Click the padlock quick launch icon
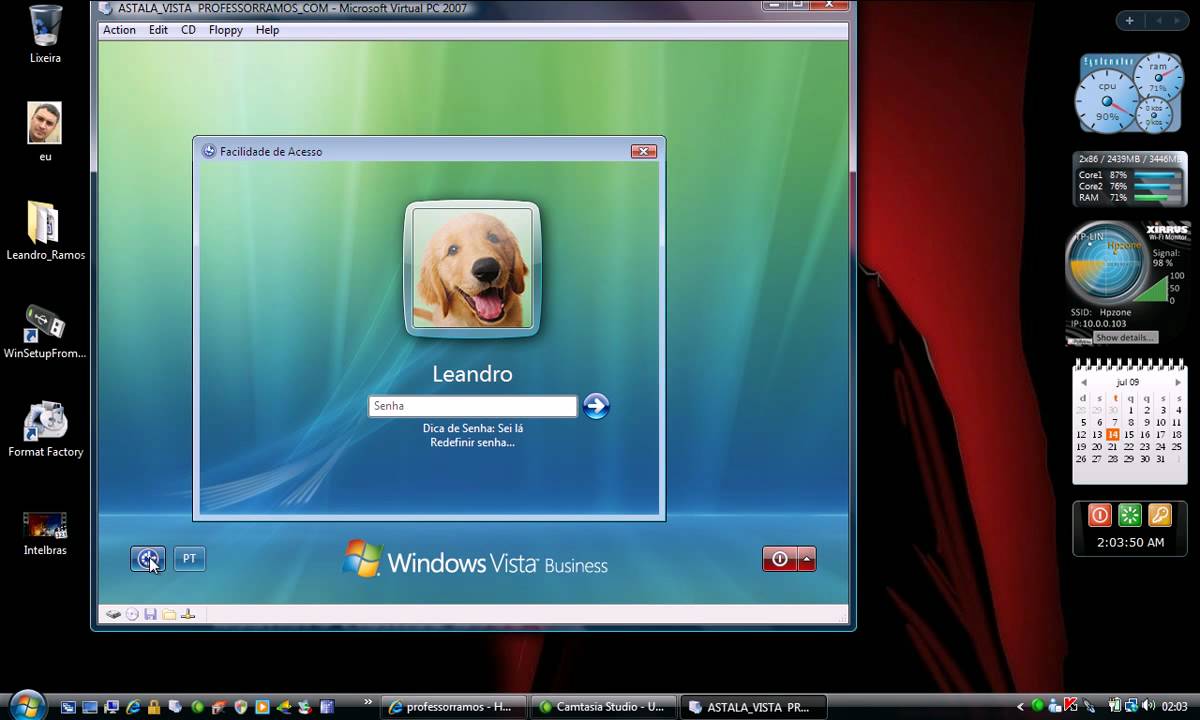The height and width of the screenshot is (720, 1200). [x=154, y=706]
